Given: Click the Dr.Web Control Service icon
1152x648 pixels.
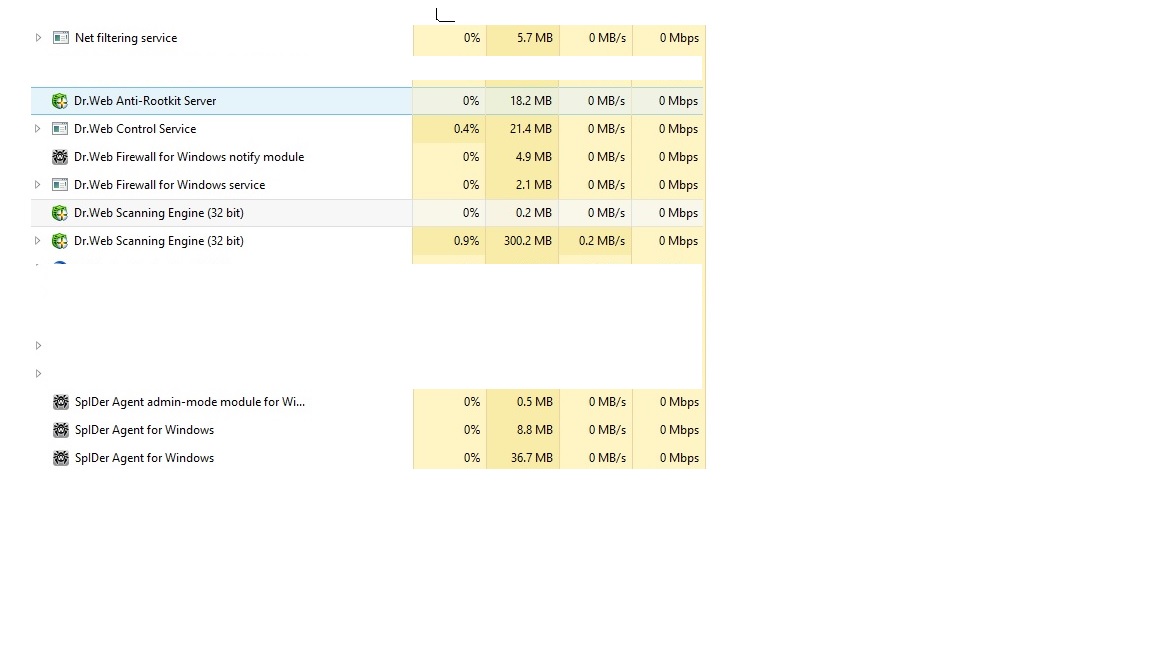Looking at the screenshot, I should pos(60,129).
